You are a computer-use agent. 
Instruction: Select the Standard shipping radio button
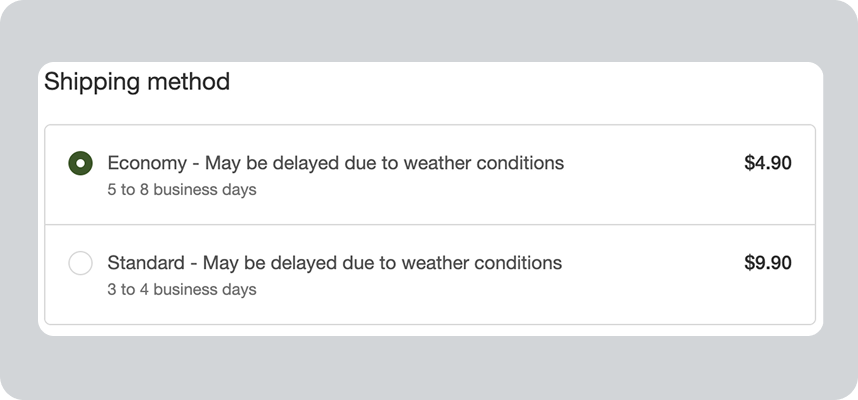click(80, 264)
